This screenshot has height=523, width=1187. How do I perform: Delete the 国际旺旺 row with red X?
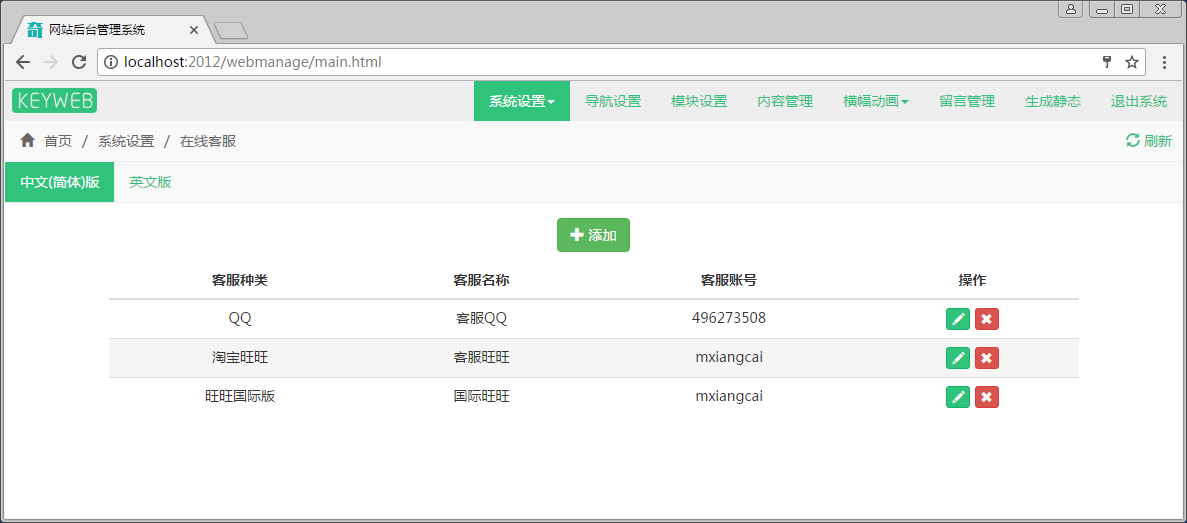pyautogui.click(x=986, y=397)
